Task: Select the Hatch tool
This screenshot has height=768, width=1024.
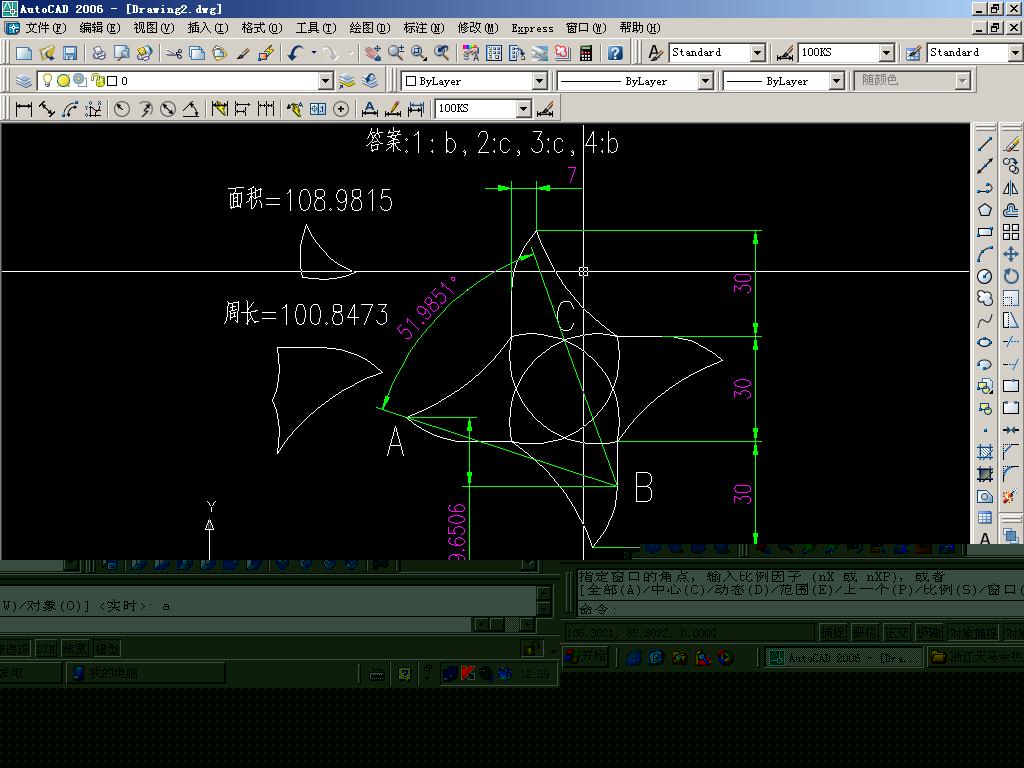Action: click(985, 452)
